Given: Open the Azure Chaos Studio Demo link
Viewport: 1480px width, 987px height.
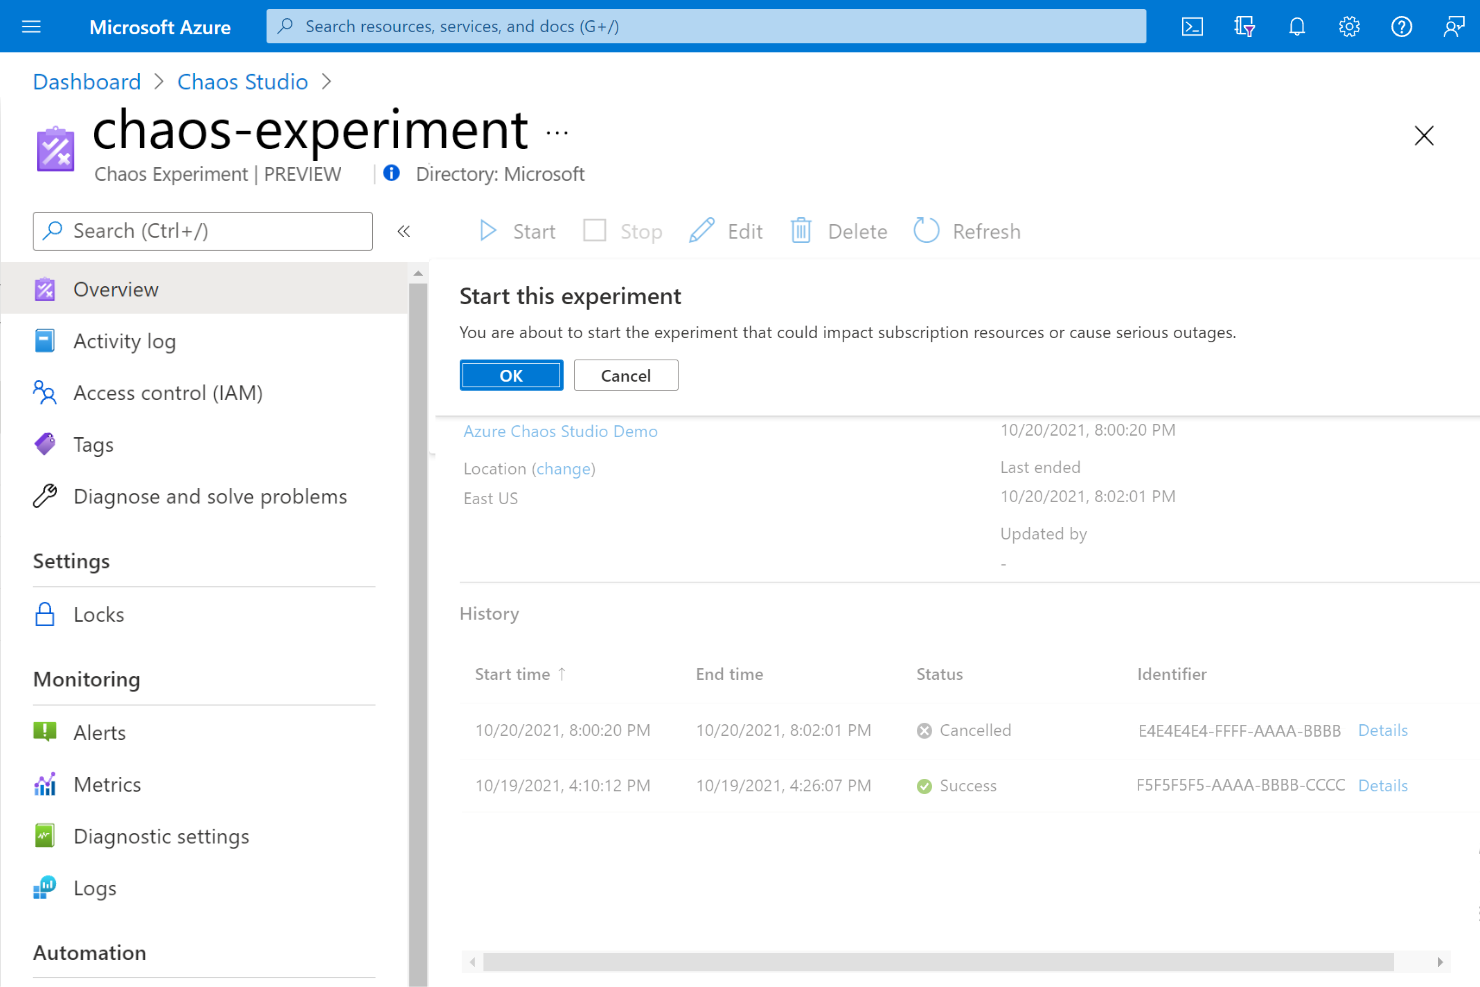Looking at the screenshot, I should [x=560, y=431].
